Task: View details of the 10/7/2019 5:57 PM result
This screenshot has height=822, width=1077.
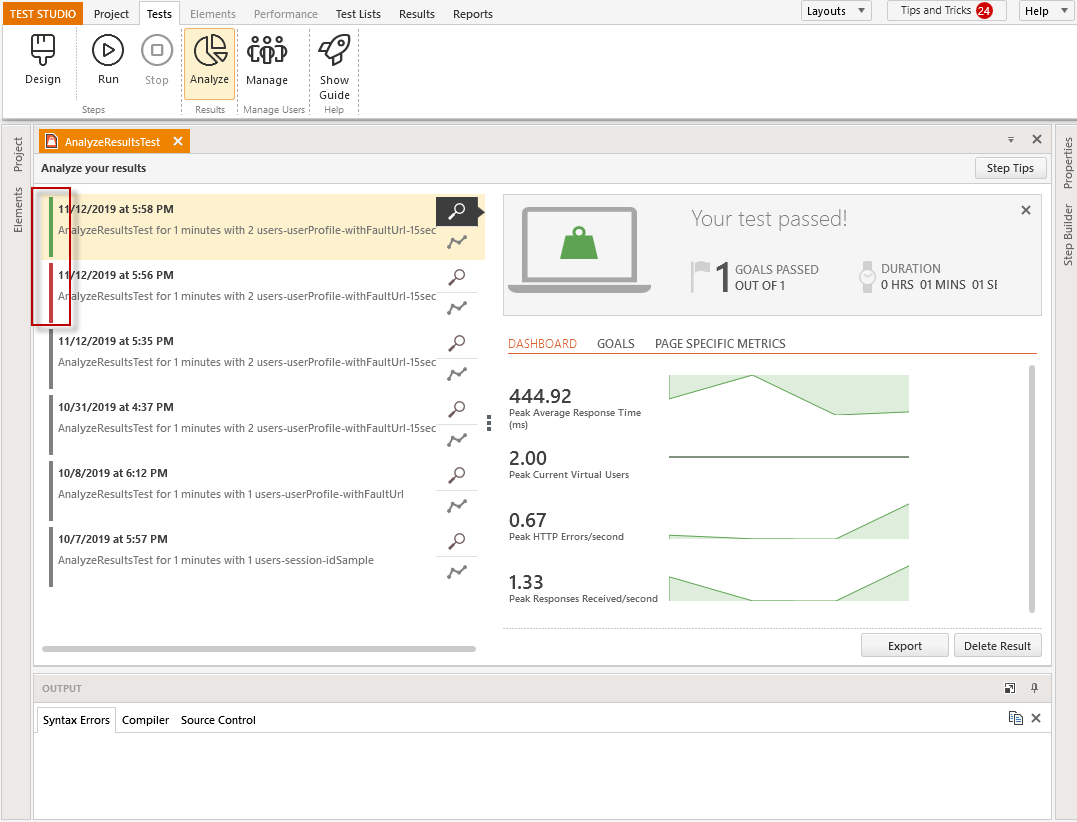Action: [x=457, y=540]
